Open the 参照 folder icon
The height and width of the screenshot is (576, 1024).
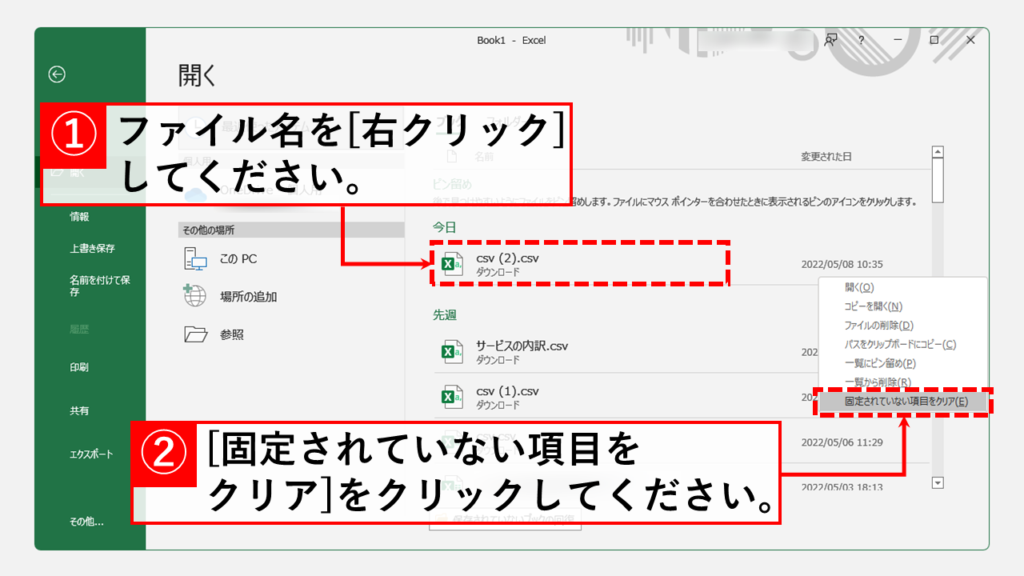195,335
